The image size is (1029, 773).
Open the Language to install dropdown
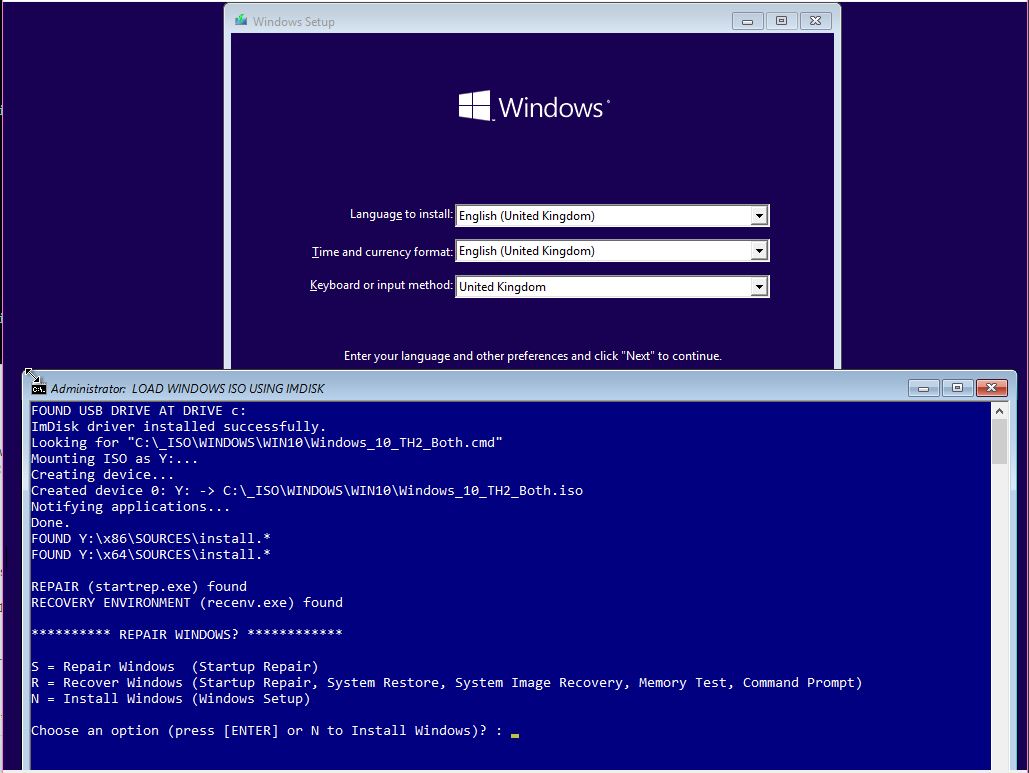click(761, 215)
